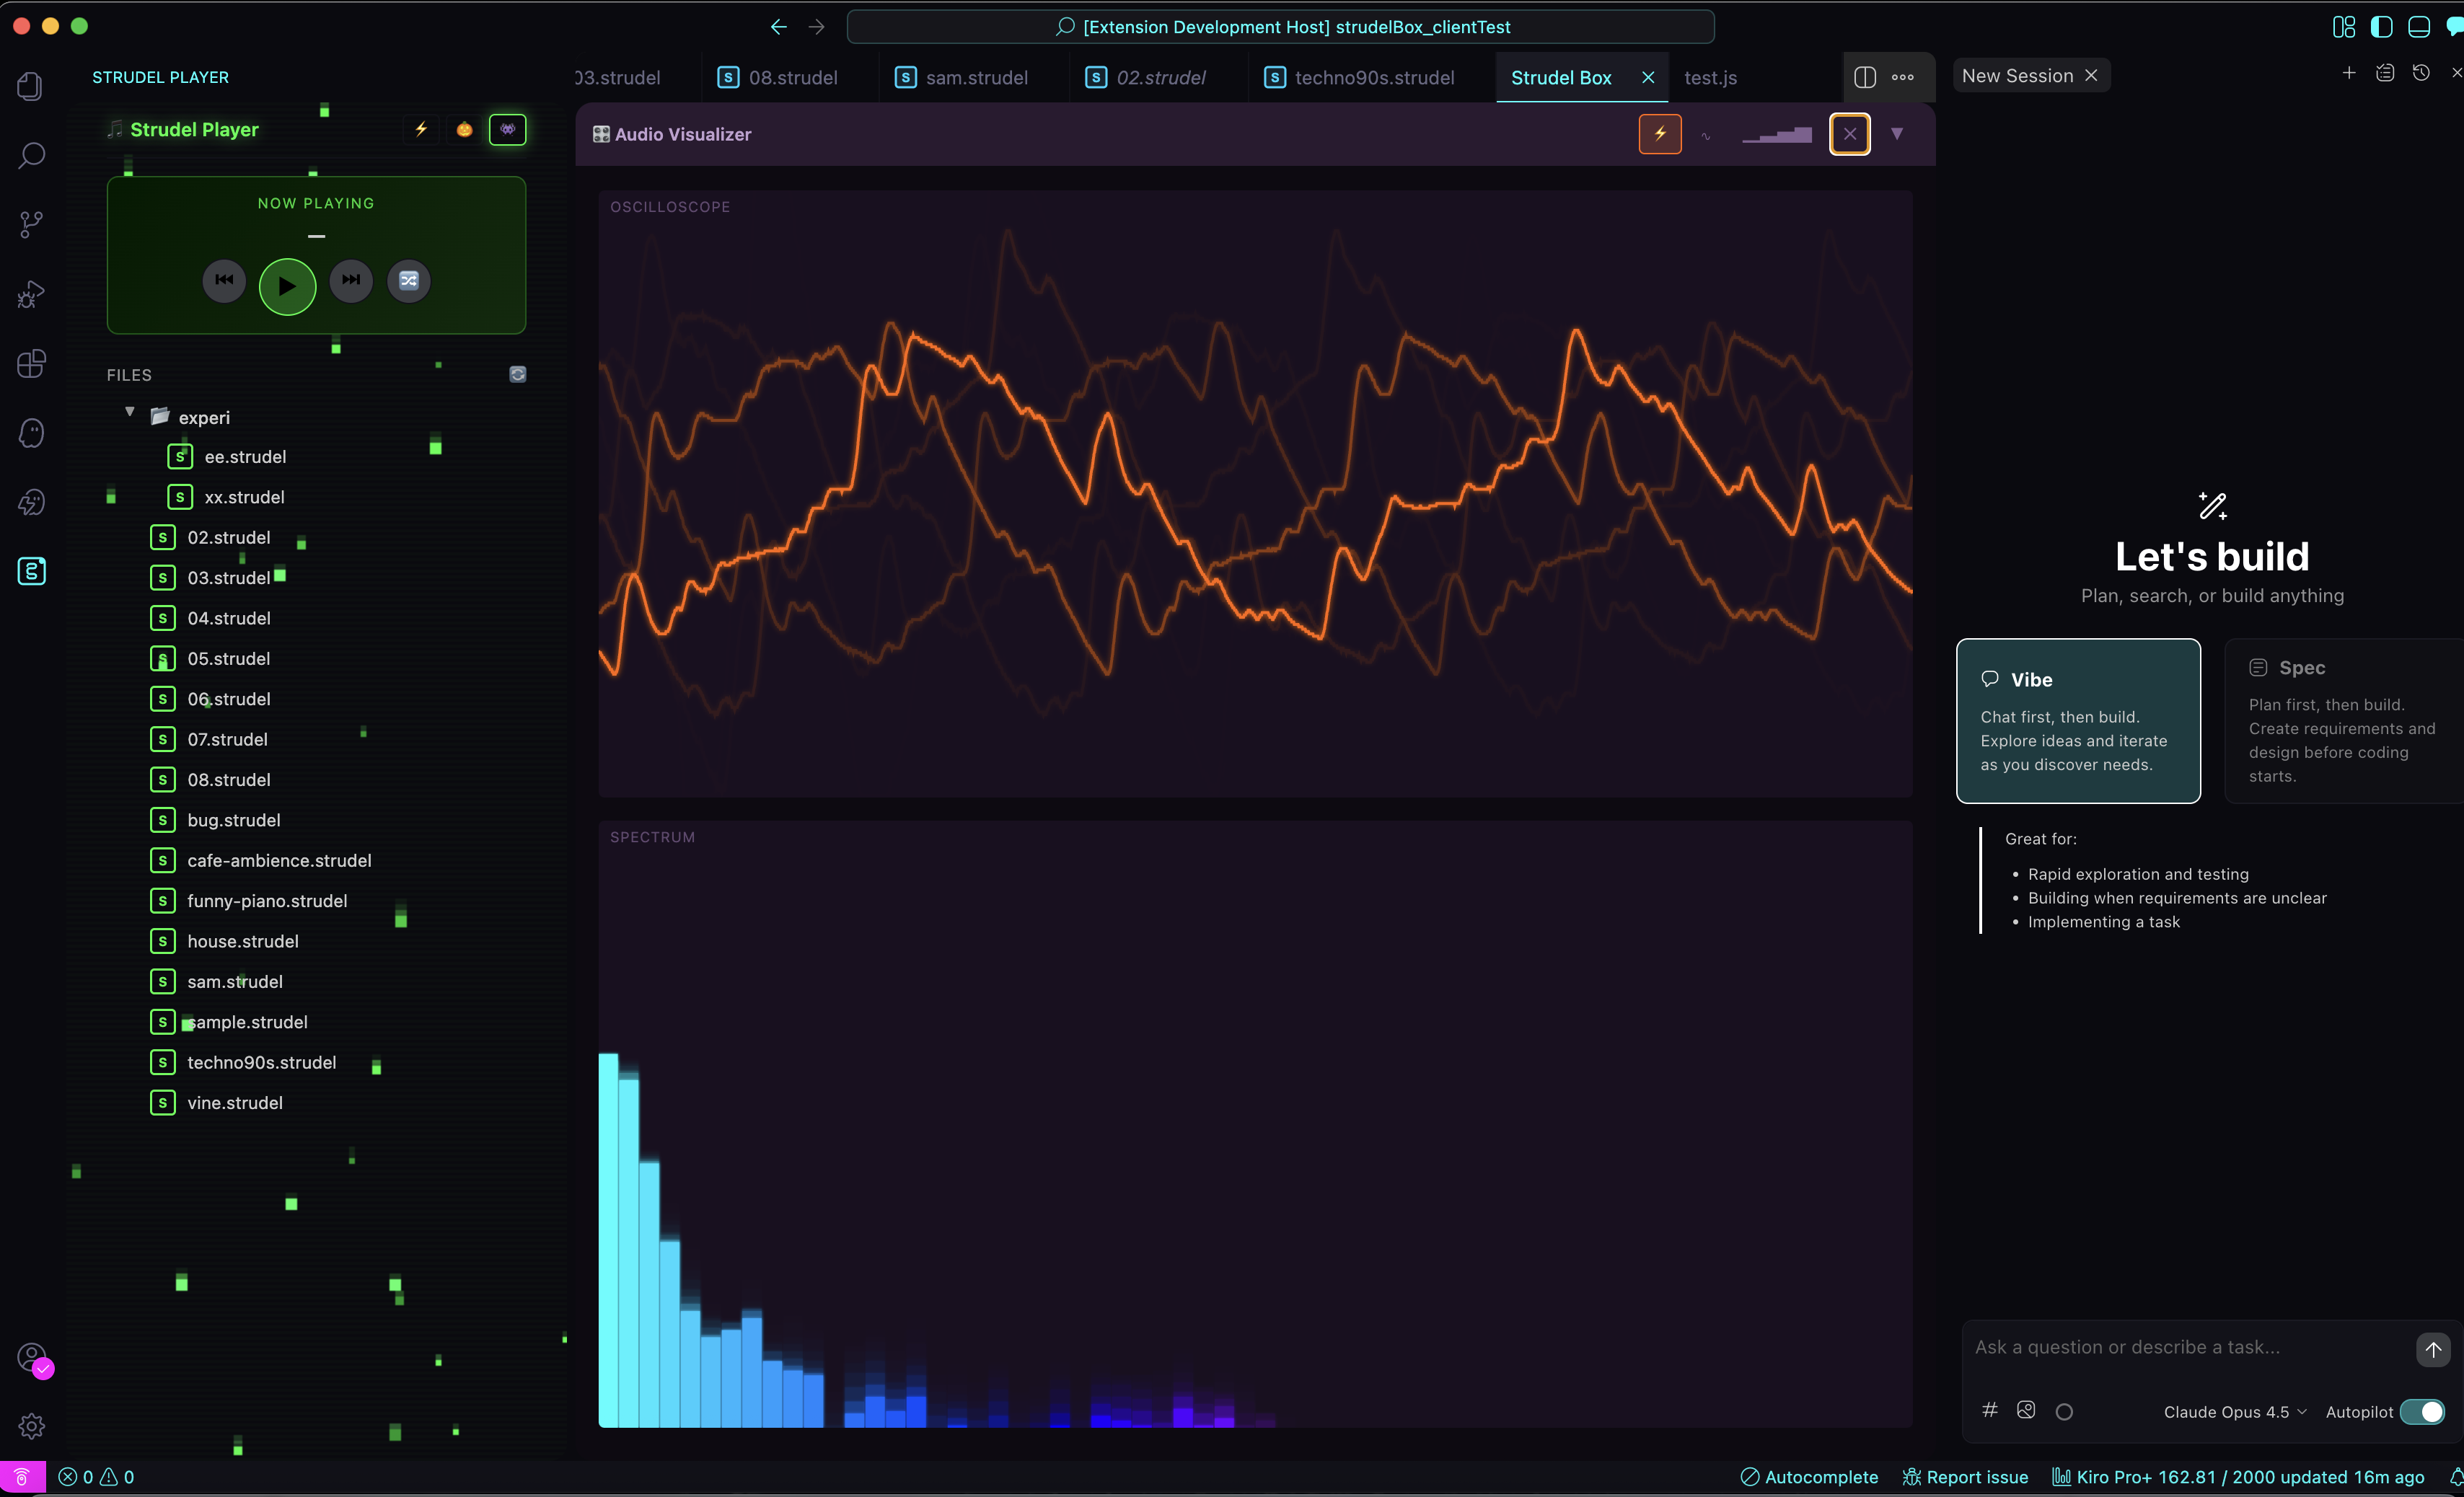Screen dimensions: 2464x1497
Task: Toggle the X visualizer option button
Action: (1849, 135)
